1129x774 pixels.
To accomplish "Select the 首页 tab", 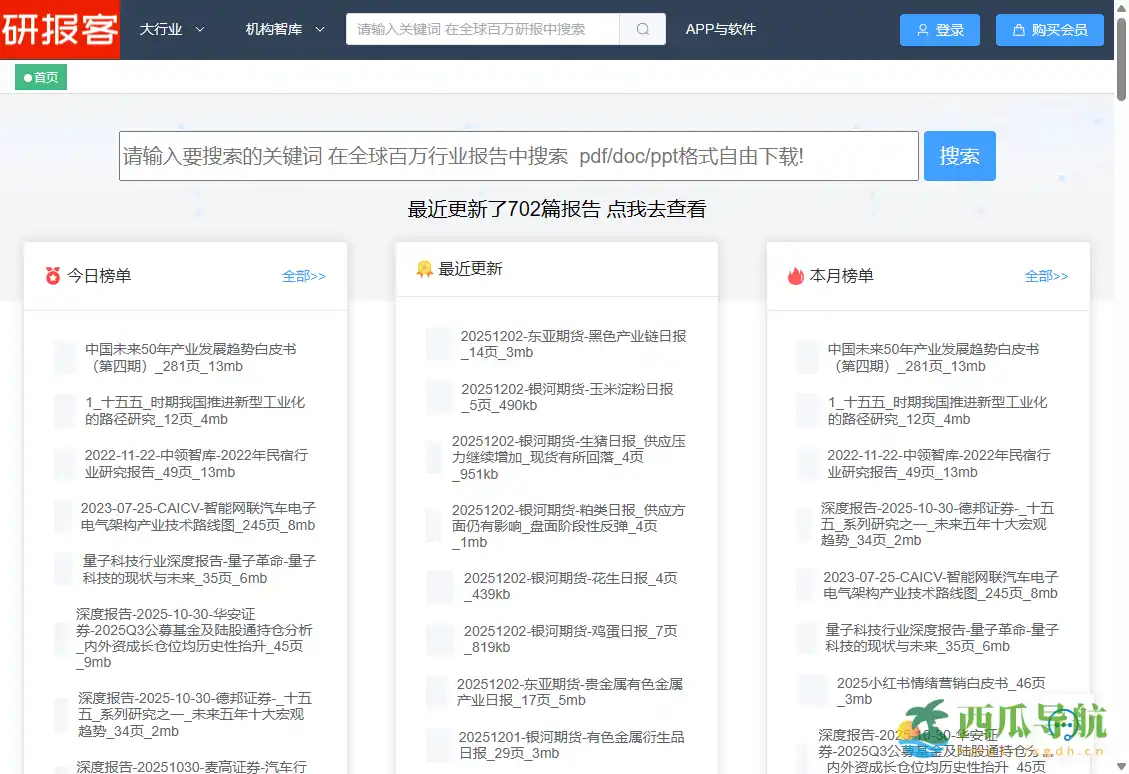I will pos(40,76).
